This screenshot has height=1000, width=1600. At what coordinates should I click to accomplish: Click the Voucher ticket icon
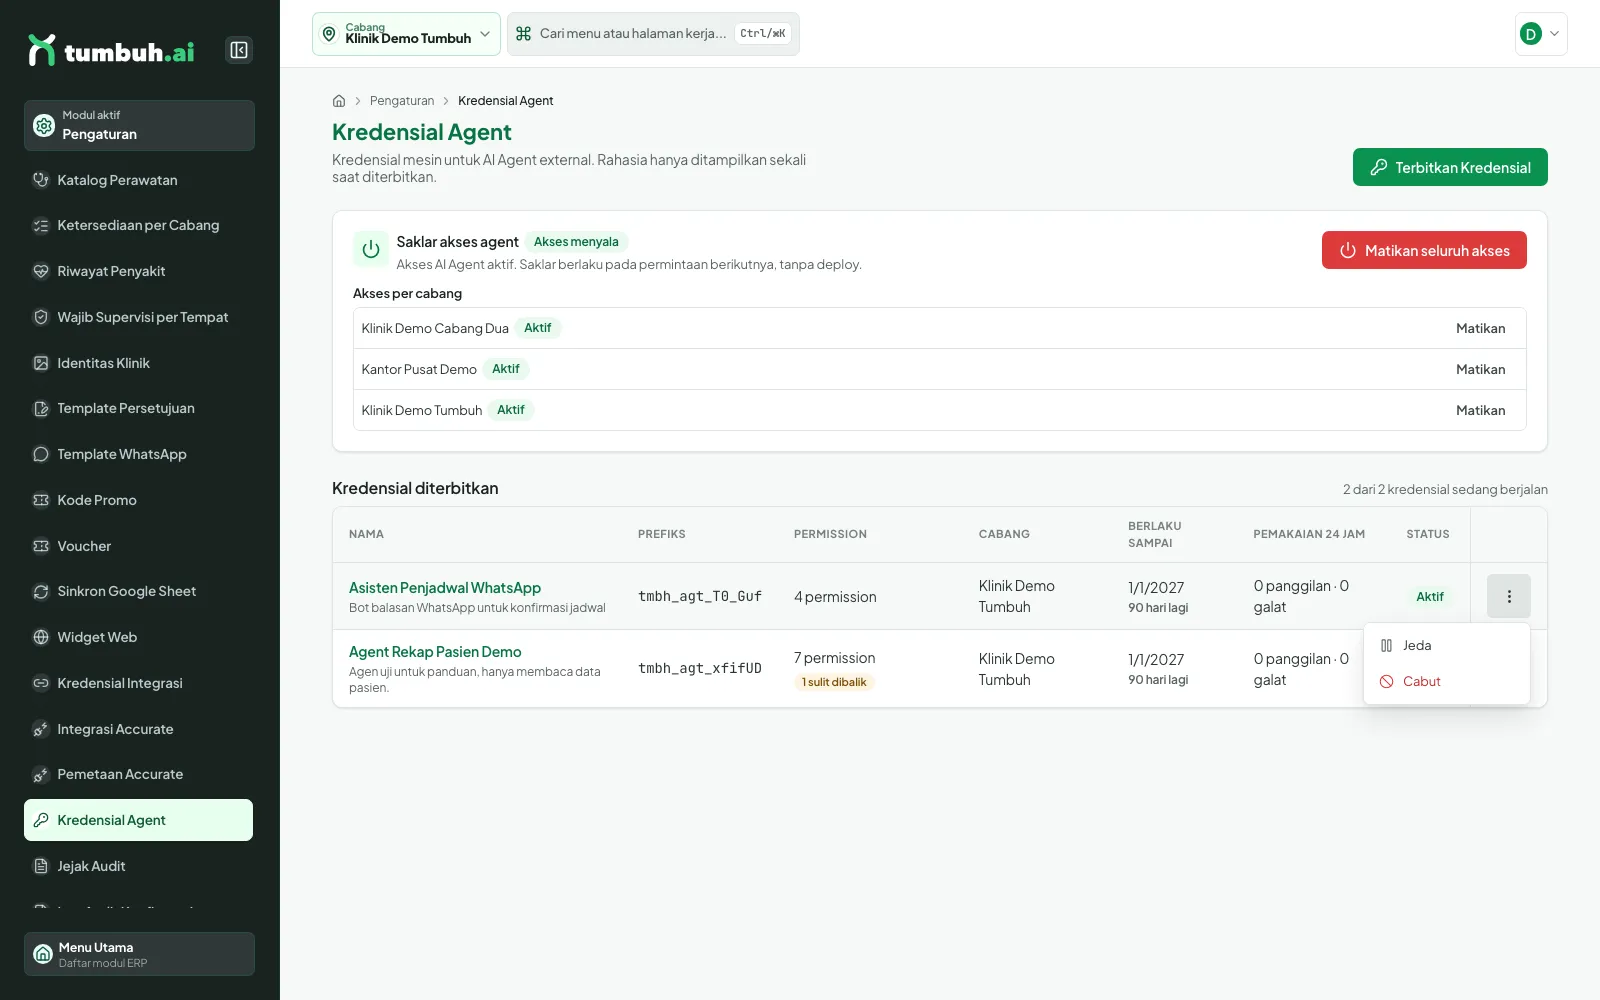[x=41, y=546]
